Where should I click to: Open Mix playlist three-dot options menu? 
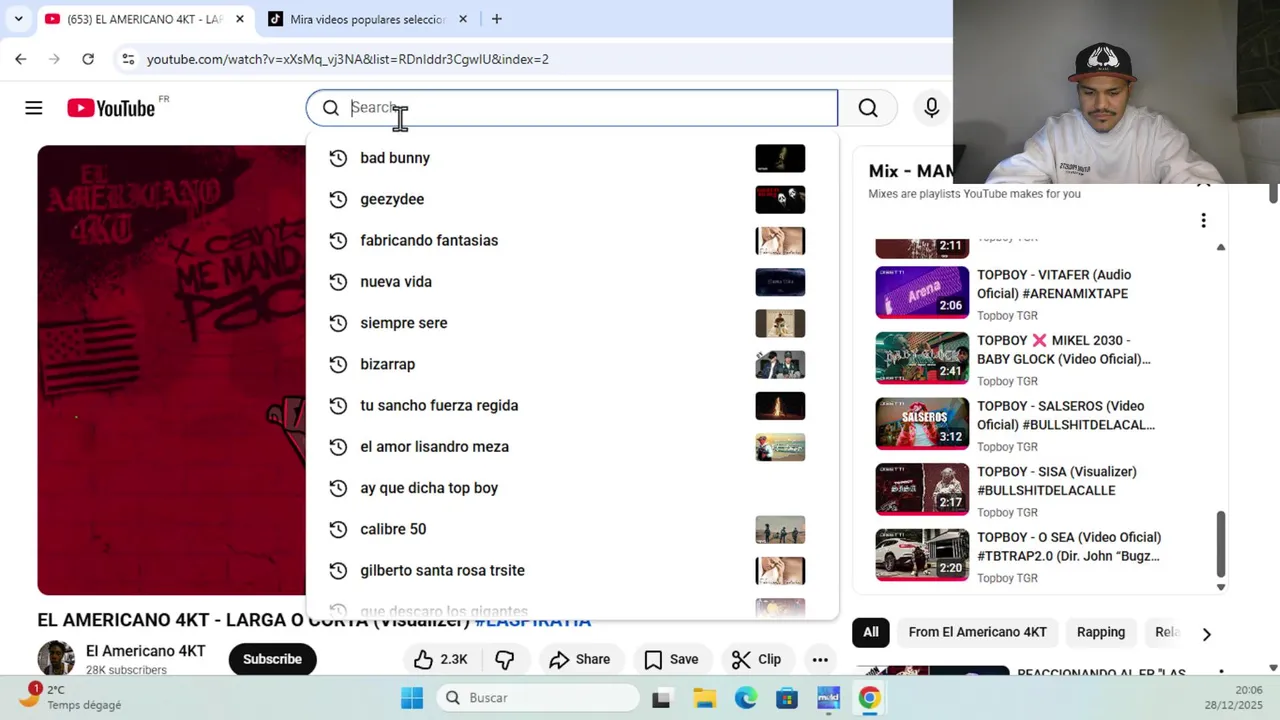(1203, 220)
